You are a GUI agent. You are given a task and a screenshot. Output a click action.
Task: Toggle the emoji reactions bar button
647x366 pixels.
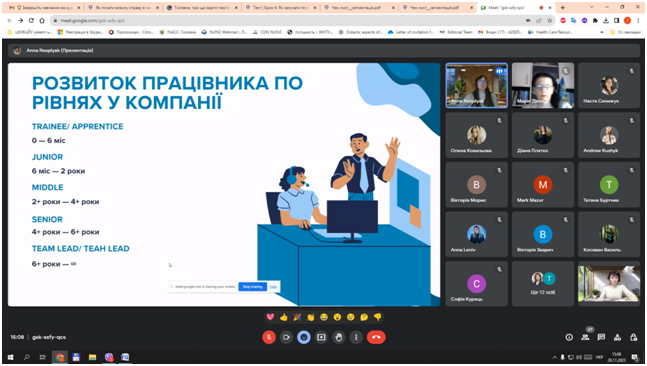(304, 337)
